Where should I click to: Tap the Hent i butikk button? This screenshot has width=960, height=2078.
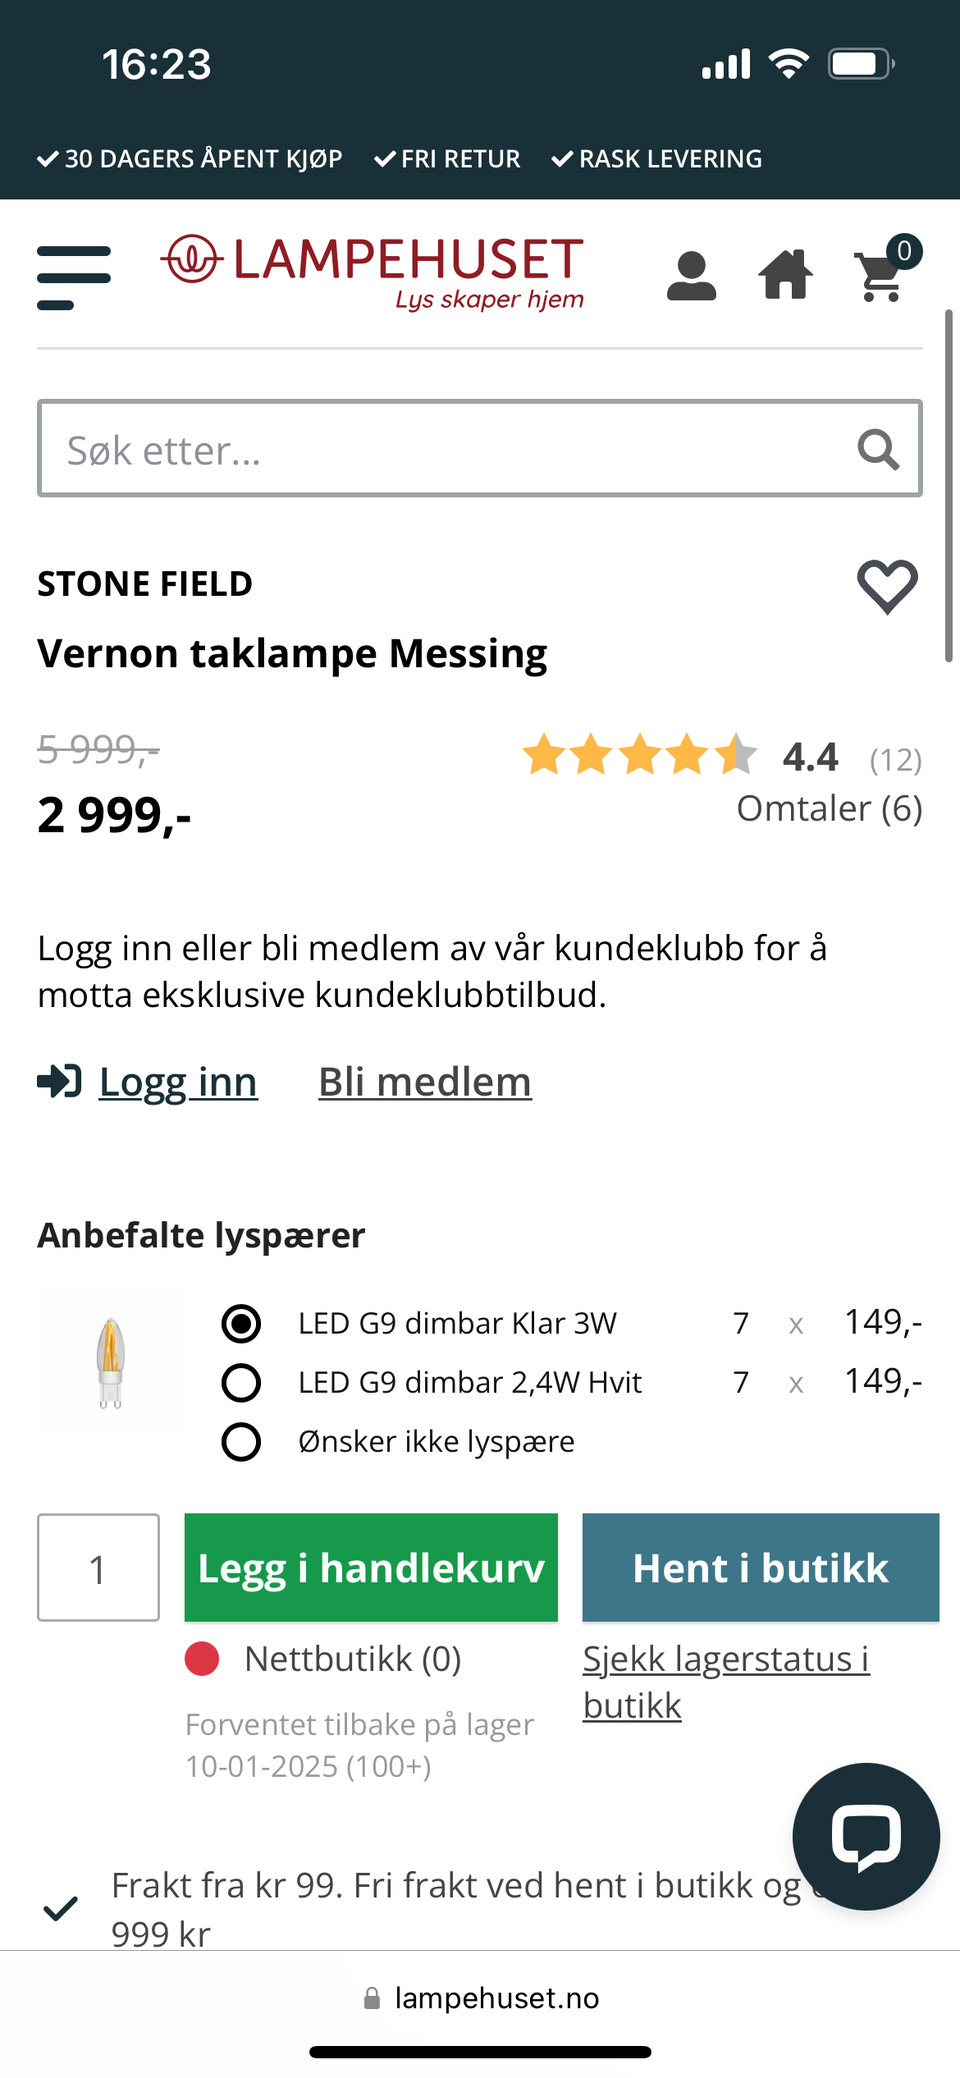tap(761, 1567)
